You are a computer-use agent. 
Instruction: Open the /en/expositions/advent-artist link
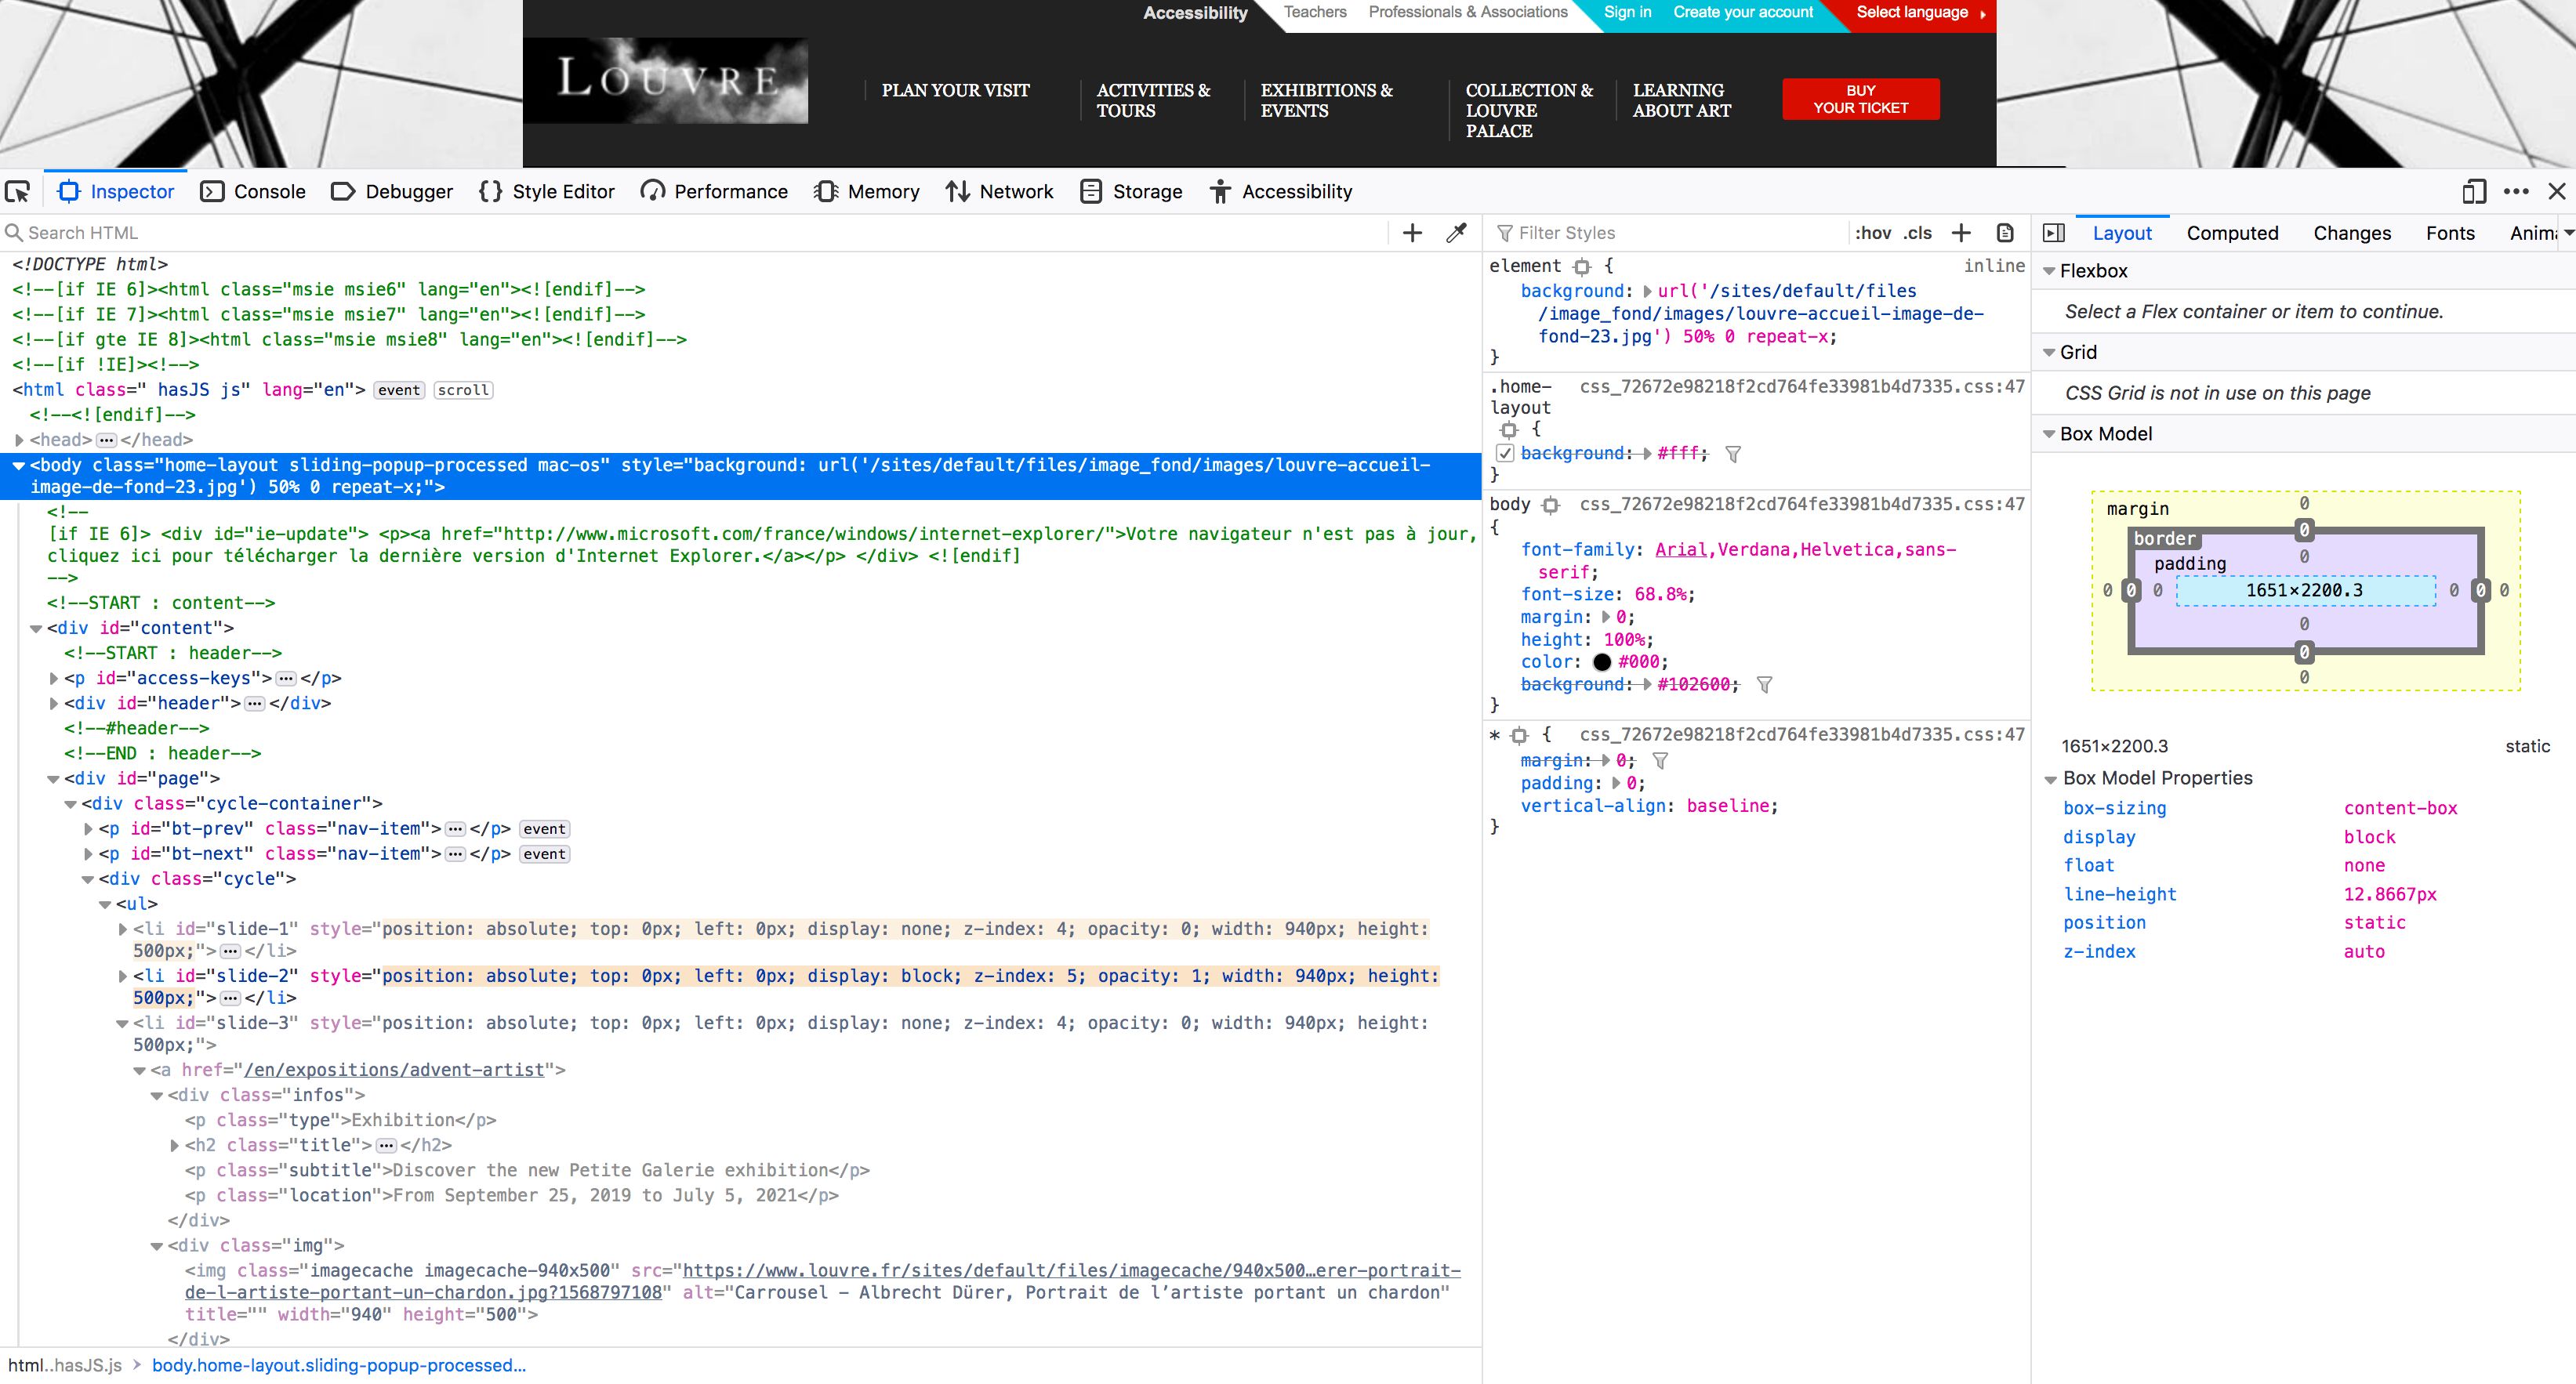(394, 1070)
